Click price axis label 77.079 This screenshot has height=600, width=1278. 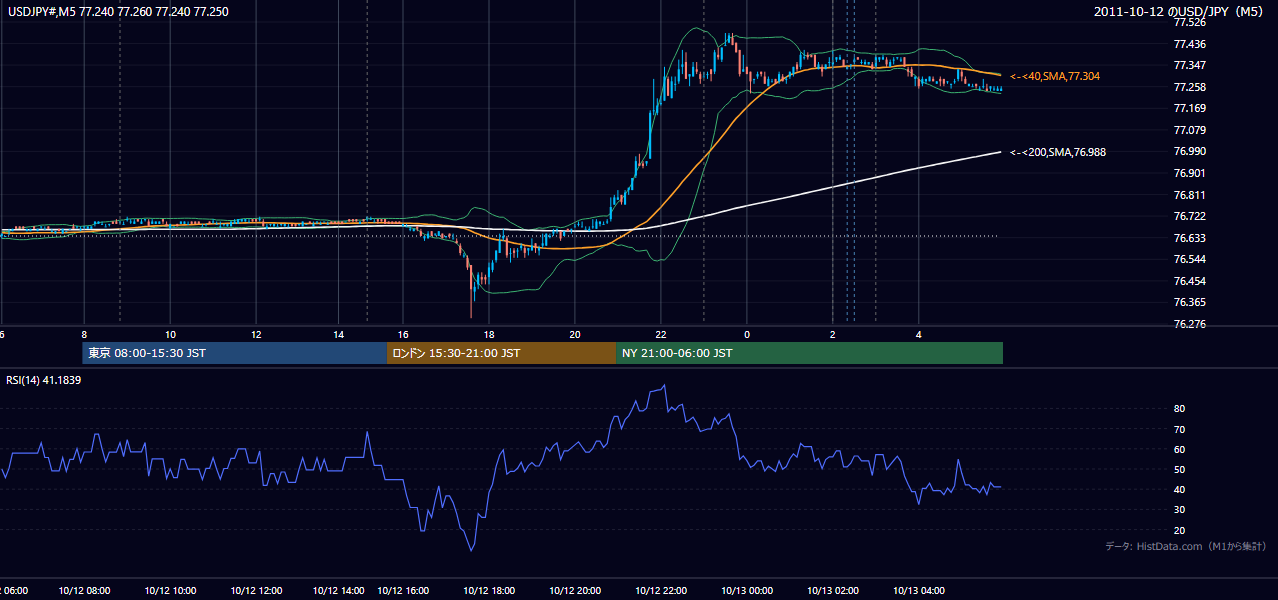(1189, 130)
